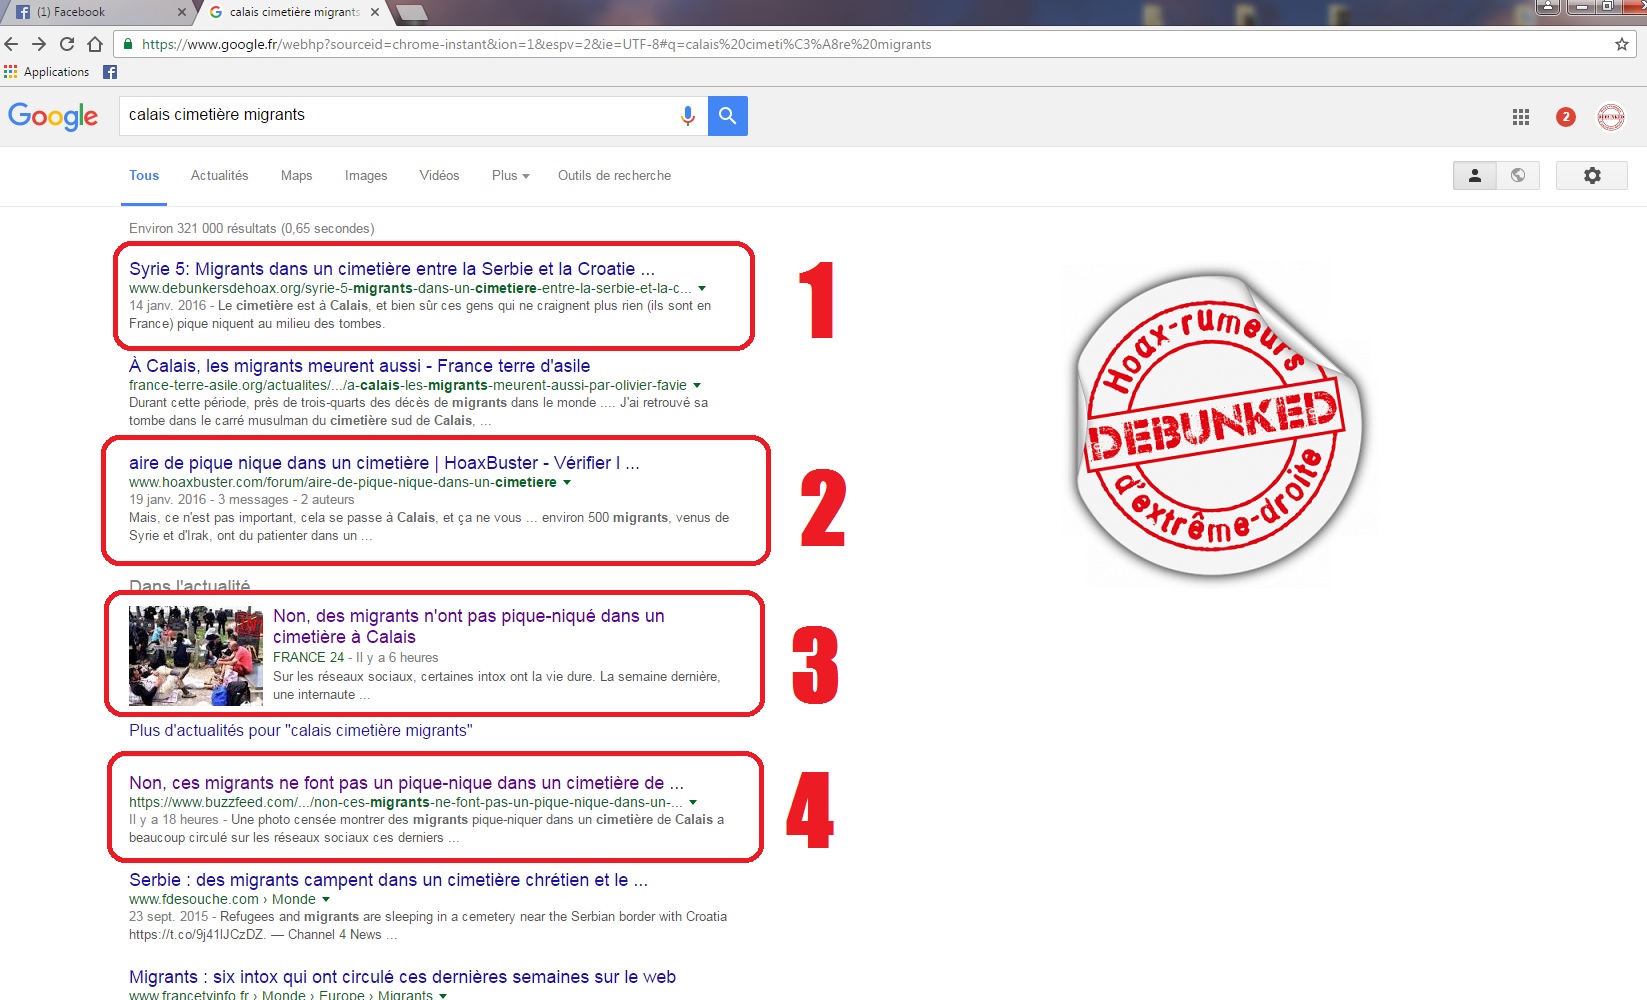This screenshot has height=1000, width=1647.
Task: Open Outils de recherche options
Action: point(614,175)
